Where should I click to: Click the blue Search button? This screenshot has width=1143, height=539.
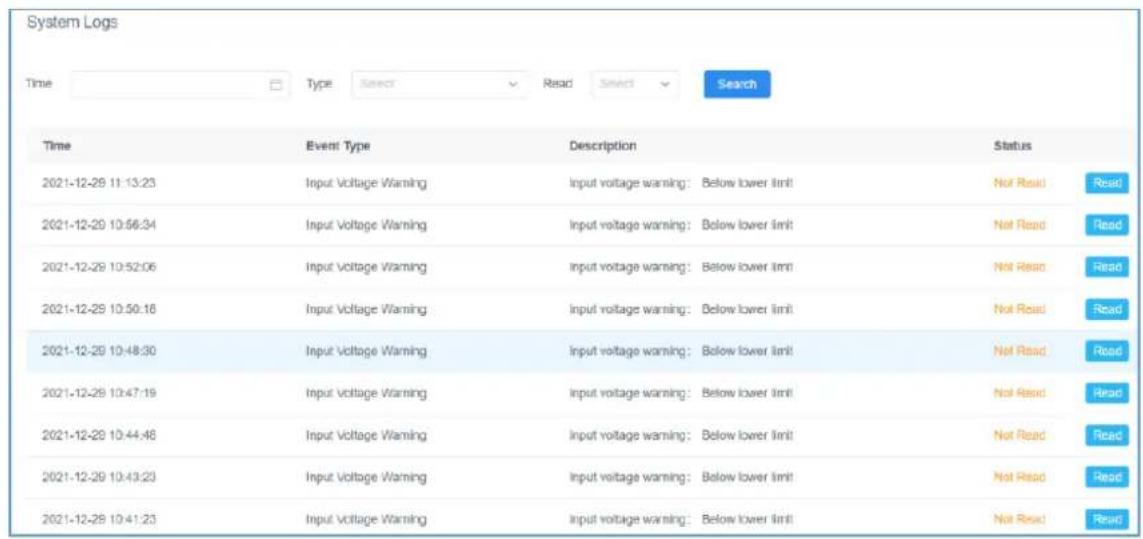pos(736,85)
